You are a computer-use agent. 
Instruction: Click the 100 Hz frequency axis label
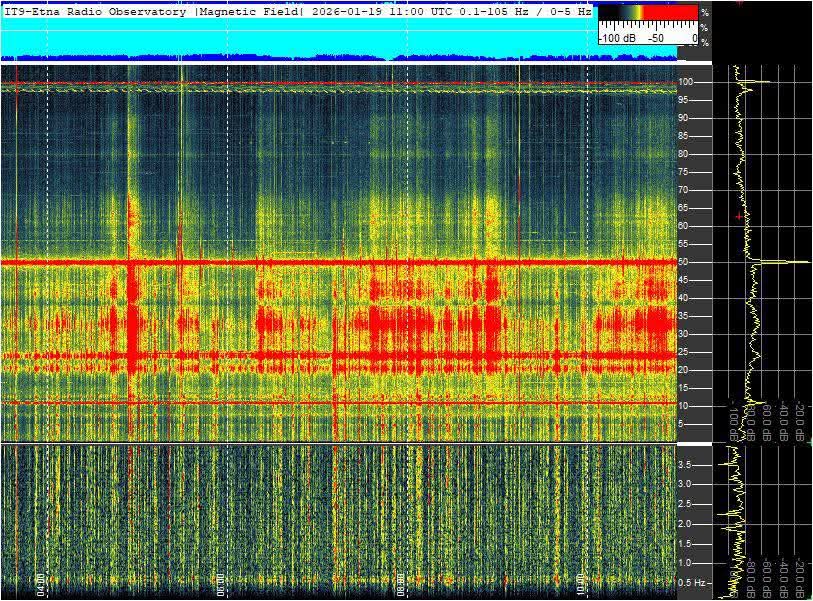(x=688, y=81)
